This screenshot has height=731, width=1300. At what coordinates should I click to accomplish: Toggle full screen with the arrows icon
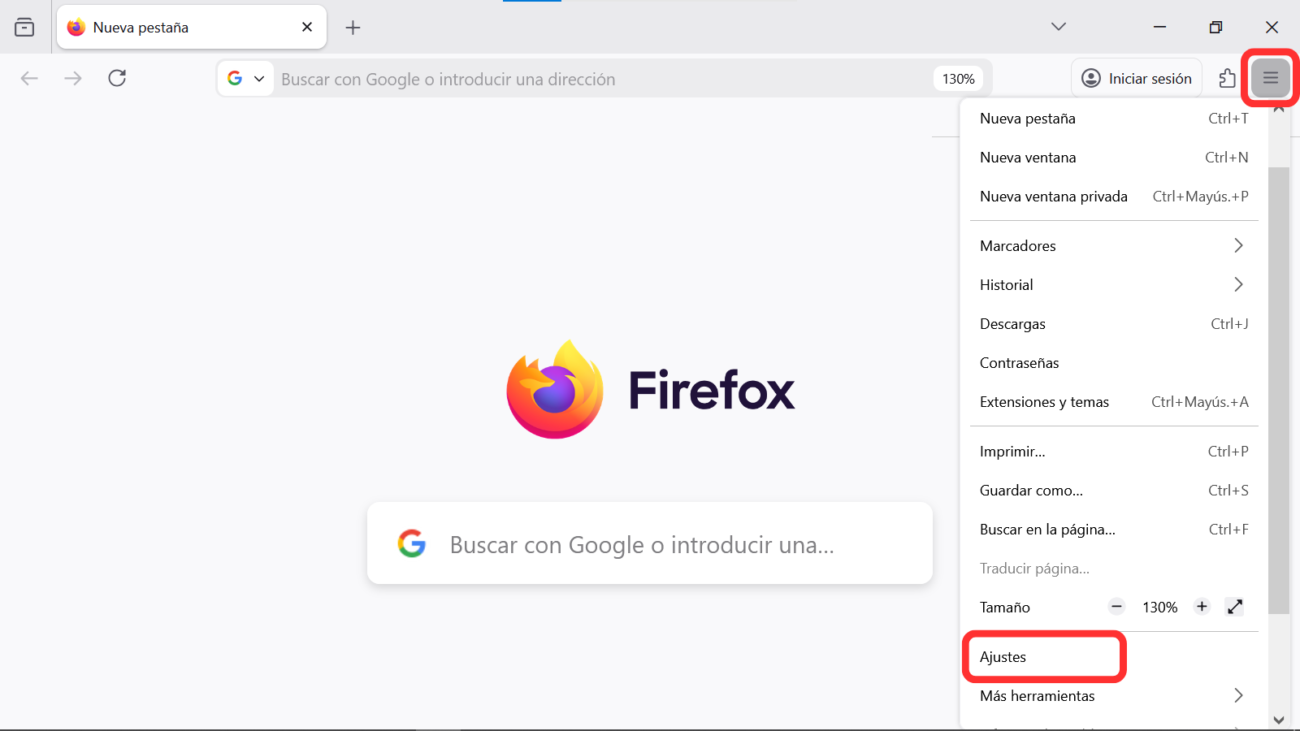(1235, 607)
